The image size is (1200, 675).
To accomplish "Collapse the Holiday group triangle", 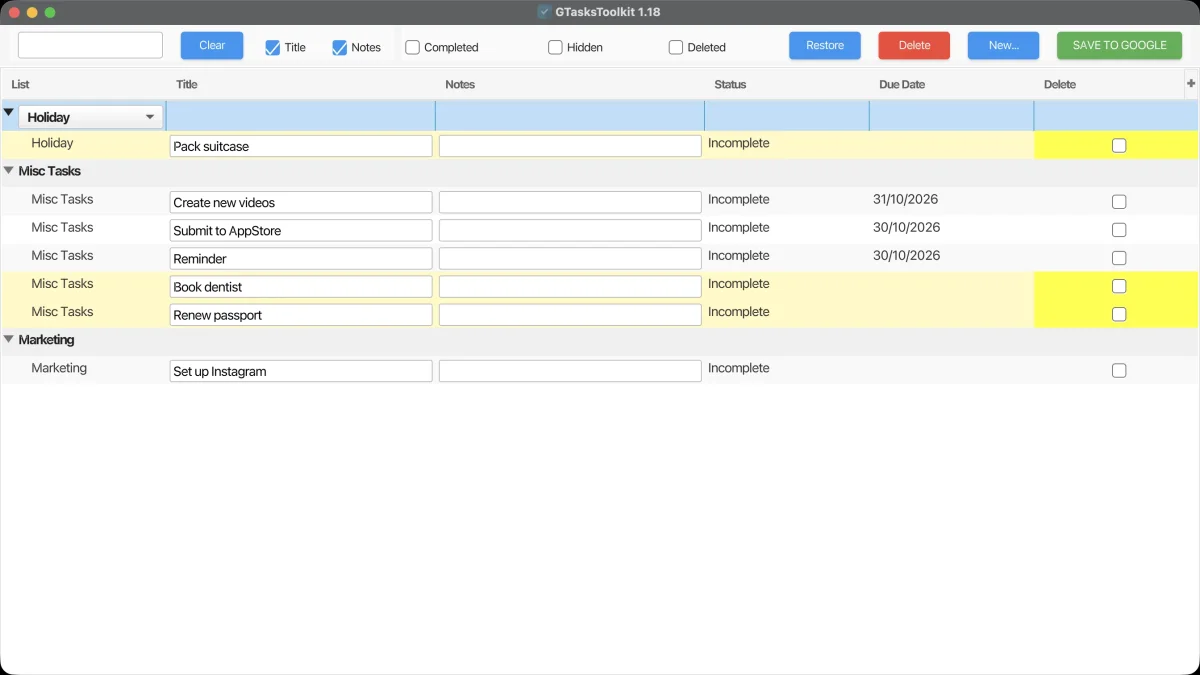I will (x=9, y=113).
